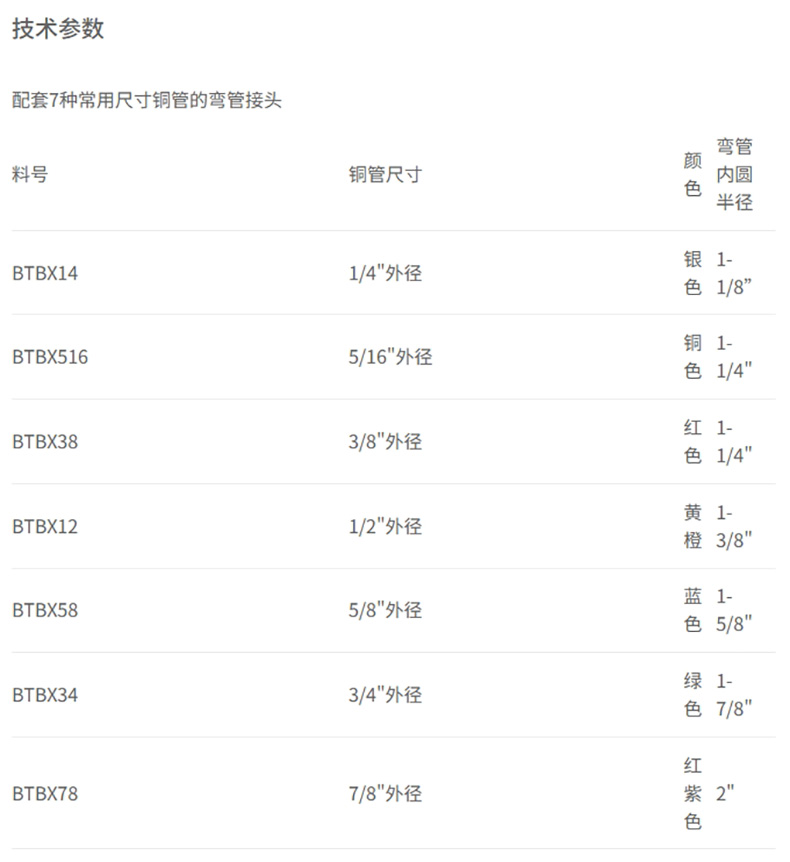
Task: Click the 2" bend radius value
Action: pyautogui.click(x=726, y=794)
